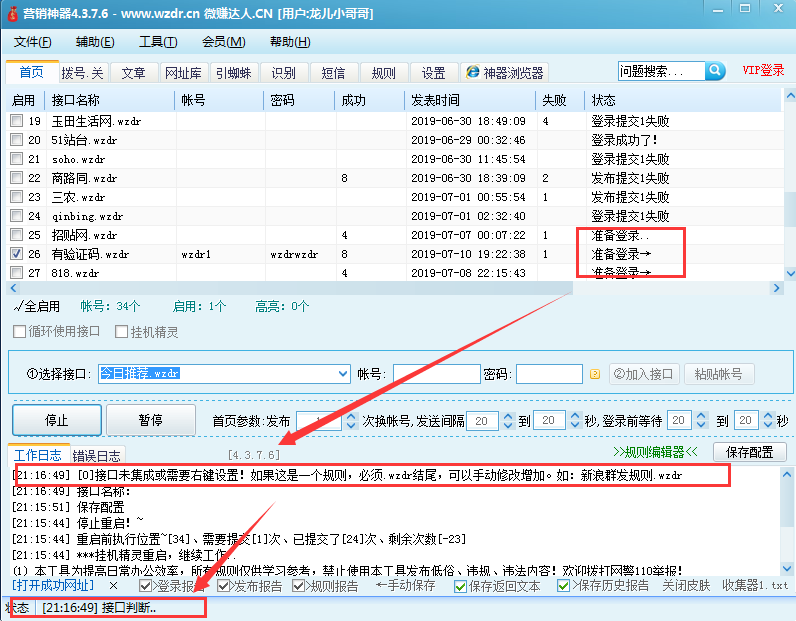Click the 全启用 enable-all option
The image size is (796, 621).
point(37,306)
